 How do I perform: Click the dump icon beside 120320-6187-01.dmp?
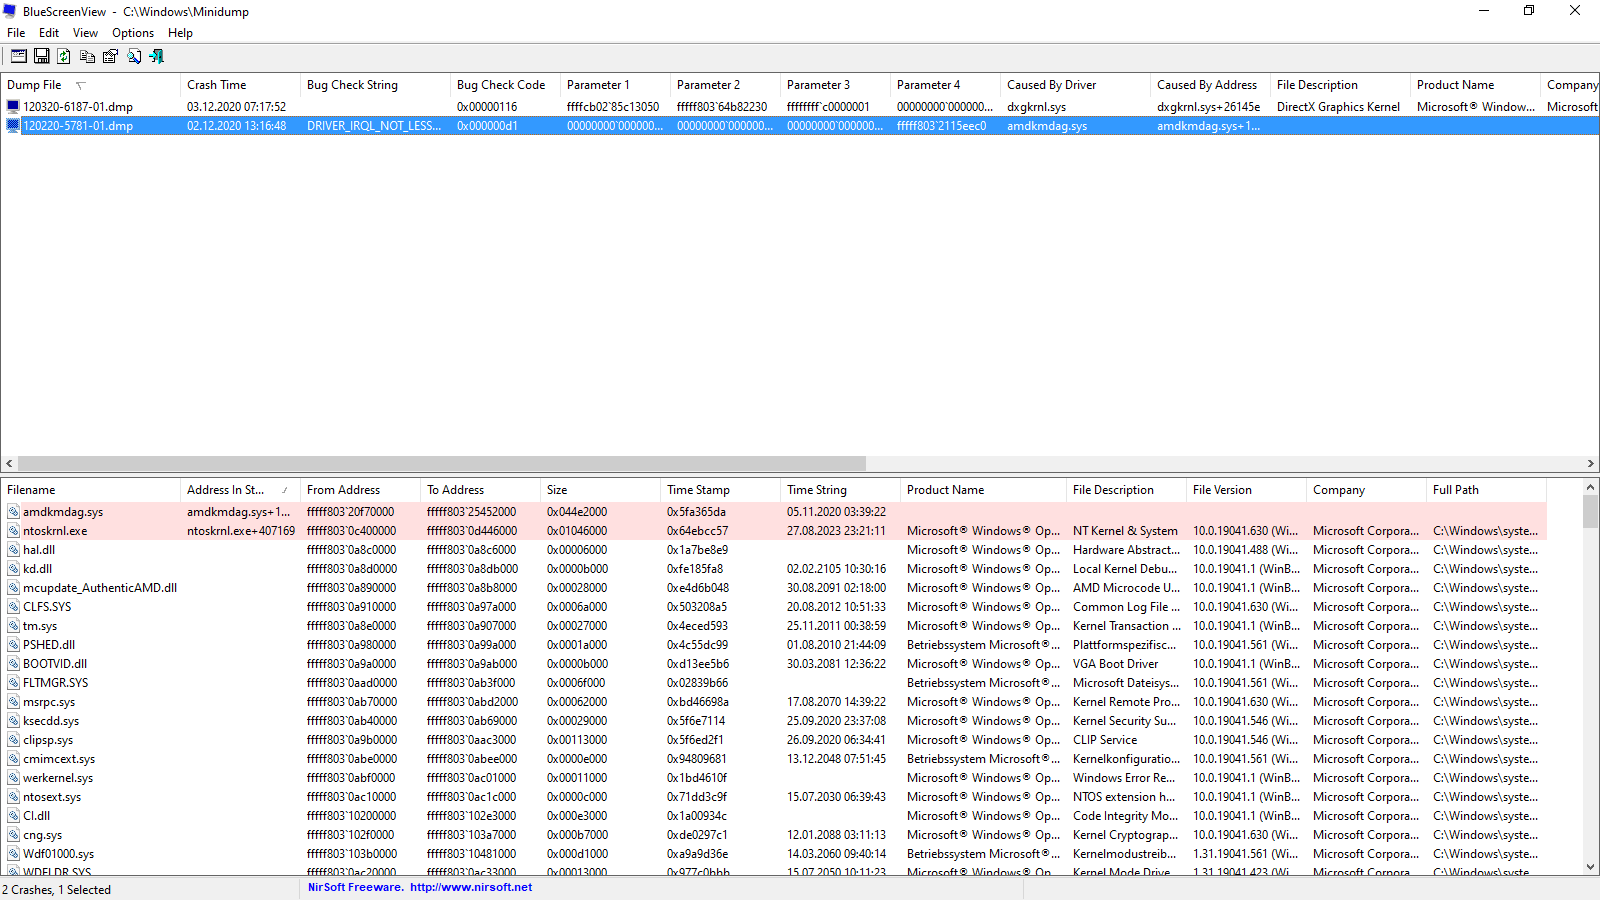pyautogui.click(x=13, y=107)
